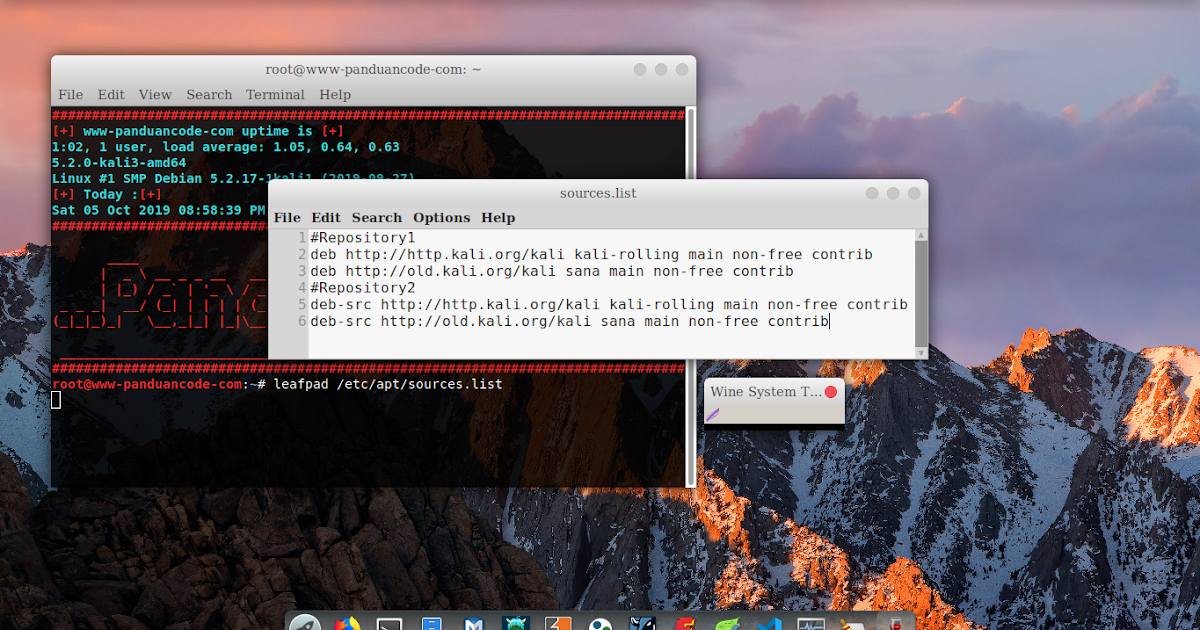Click the "root@www-panduancode-com" prompt text in the terminal
Image resolution: width=1200 pixels, height=630 pixels.
click(x=147, y=385)
